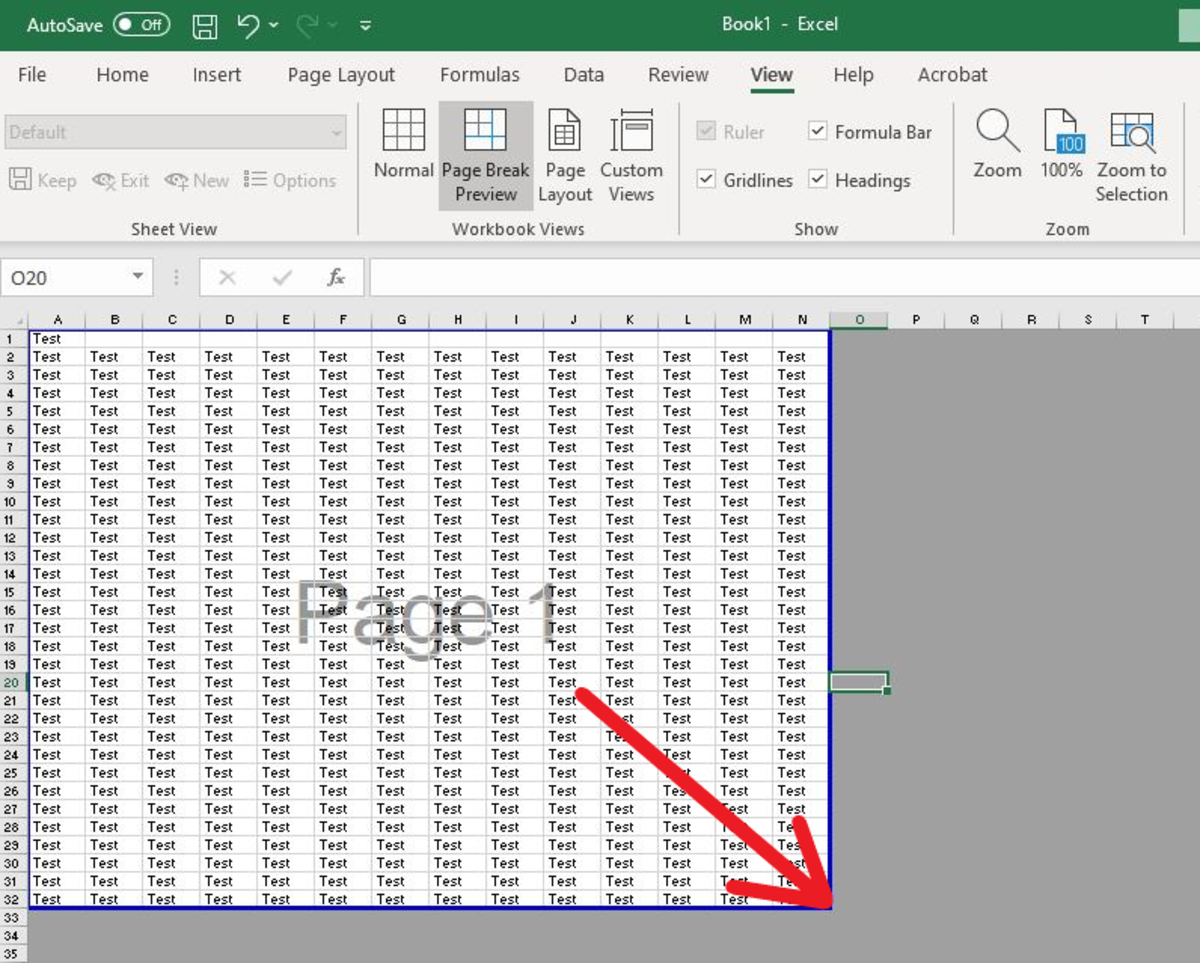Select the Review tab
This screenshot has width=1200, height=963.
[x=679, y=75]
